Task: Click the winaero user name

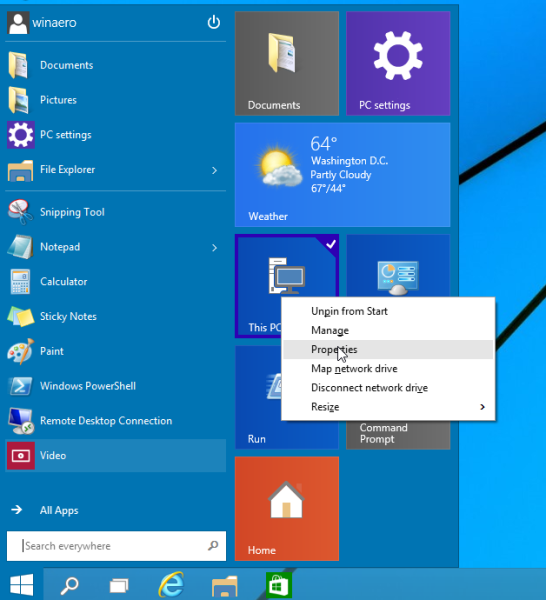Action: 54,23
